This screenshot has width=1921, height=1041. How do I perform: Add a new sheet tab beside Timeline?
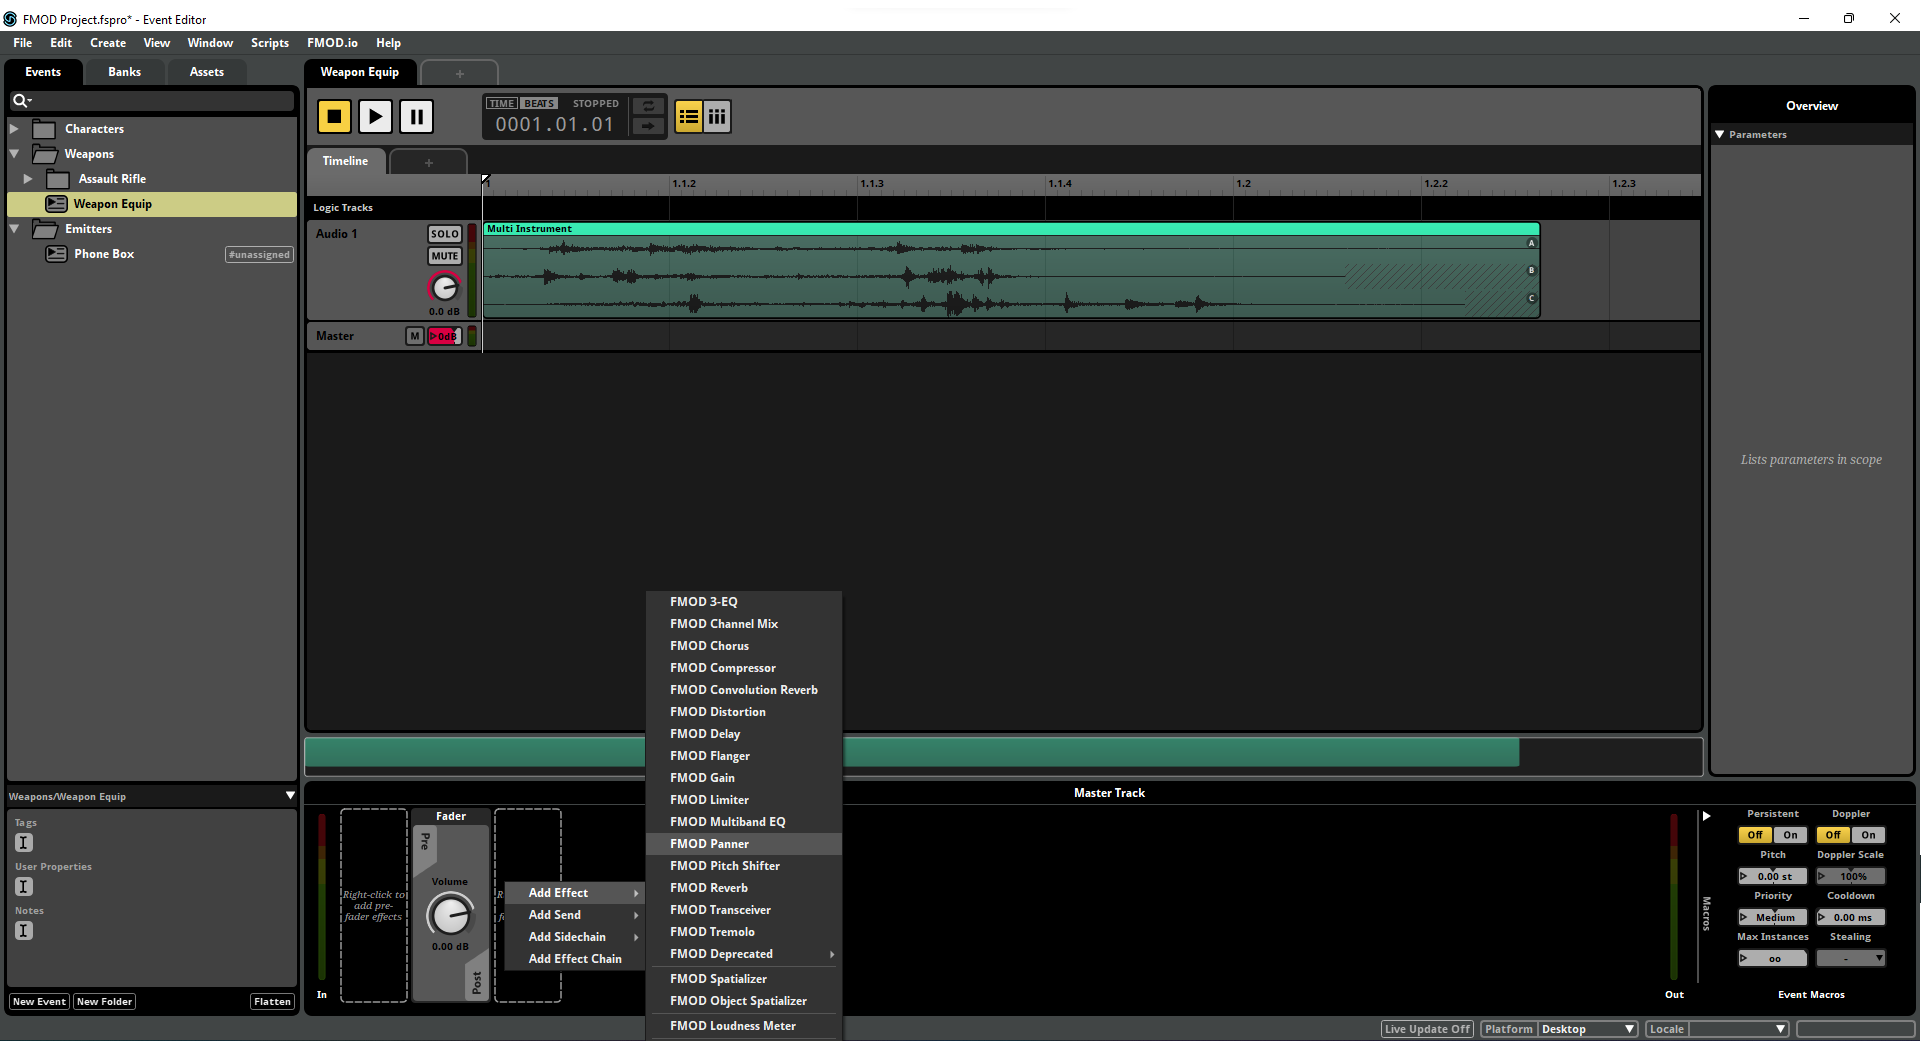(429, 162)
